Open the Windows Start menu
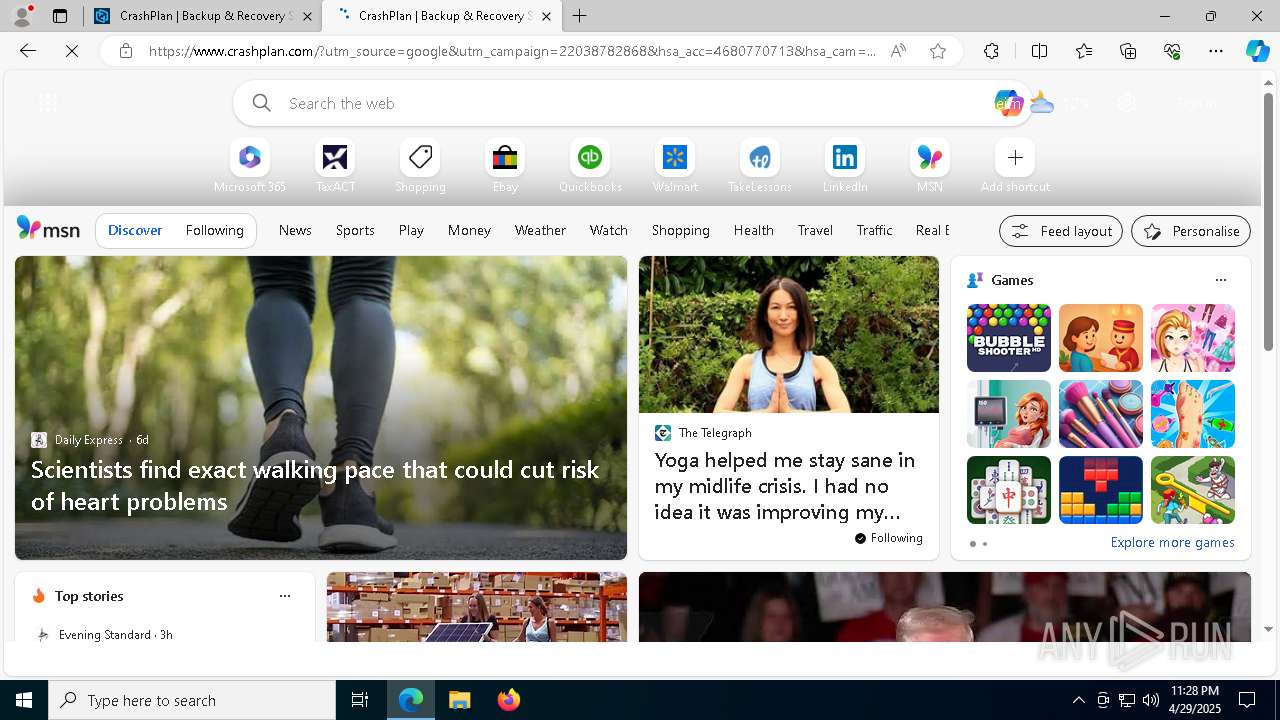The image size is (1280, 720). [24, 700]
